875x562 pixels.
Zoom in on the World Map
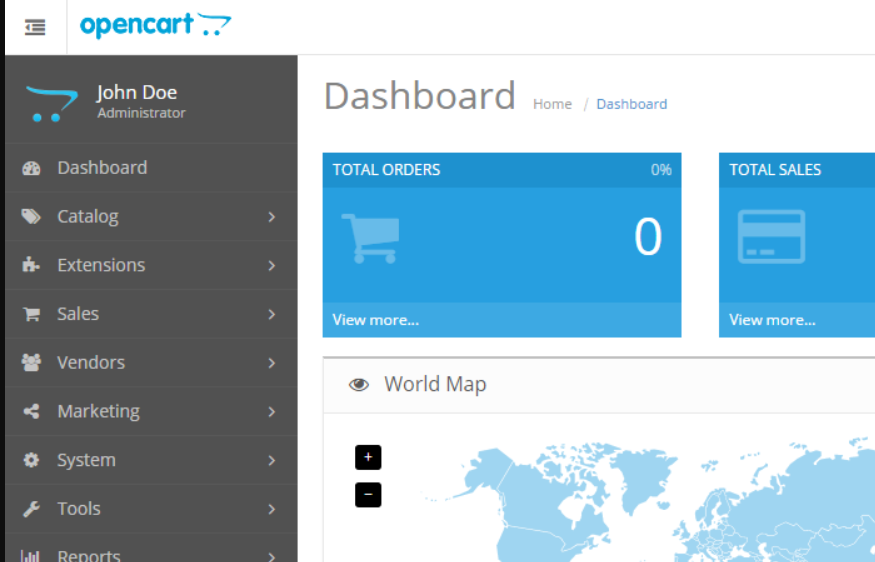coord(368,457)
